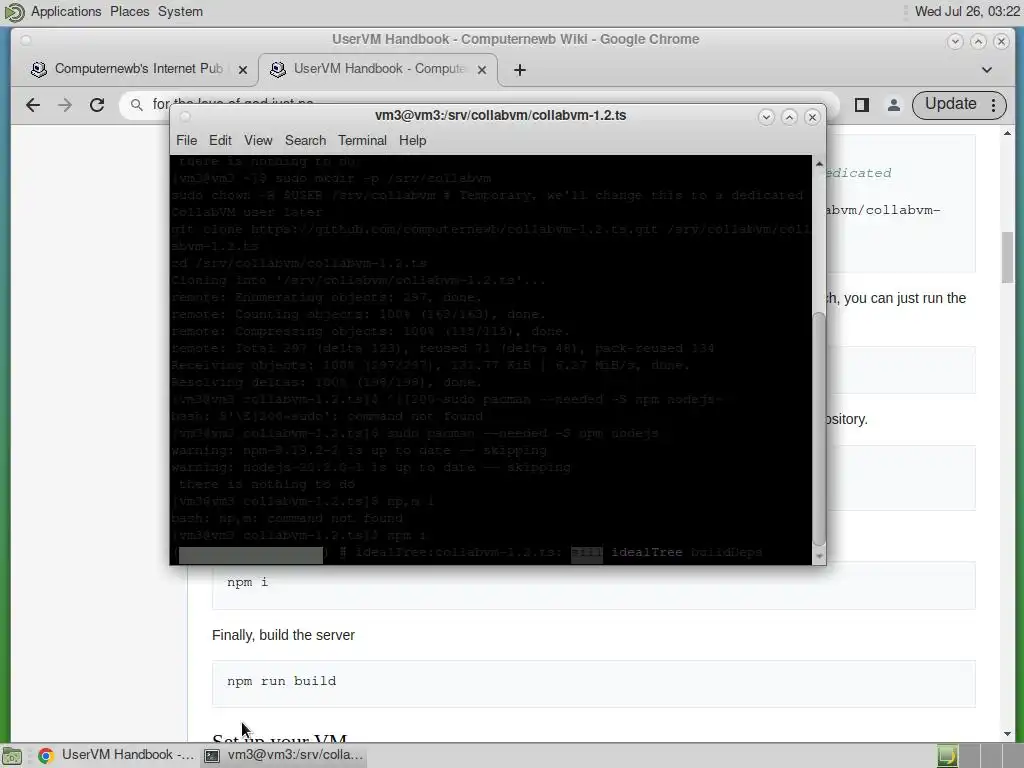Switch to the UserVM Handbook tab
Screen dimensions: 1024x768
(x=379, y=69)
